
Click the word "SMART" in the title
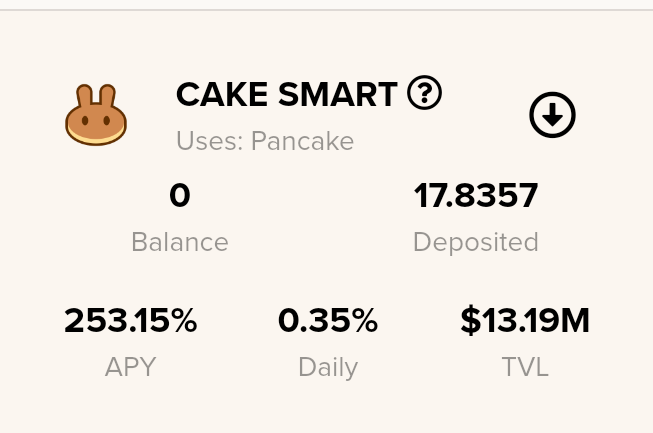point(338,94)
